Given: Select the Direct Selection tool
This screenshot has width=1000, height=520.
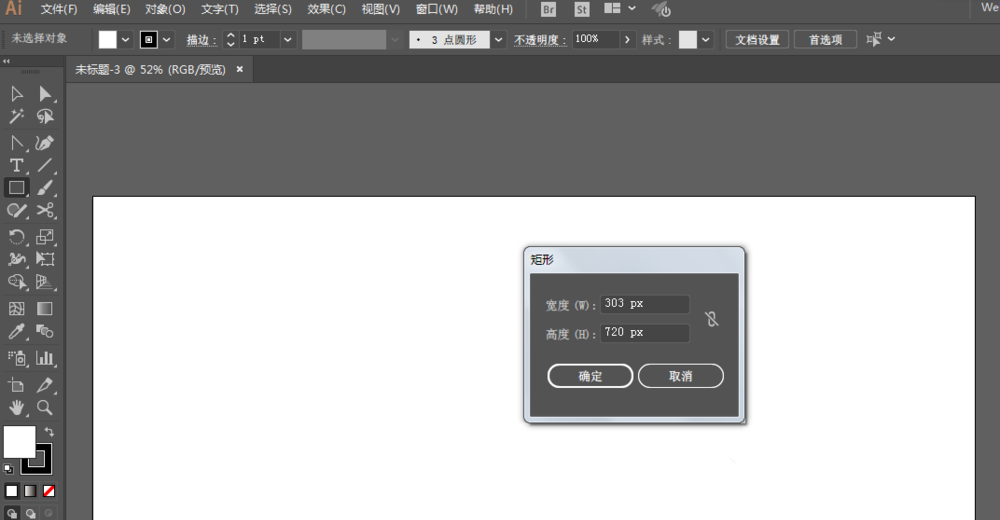Looking at the screenshot, I should 45,94.
